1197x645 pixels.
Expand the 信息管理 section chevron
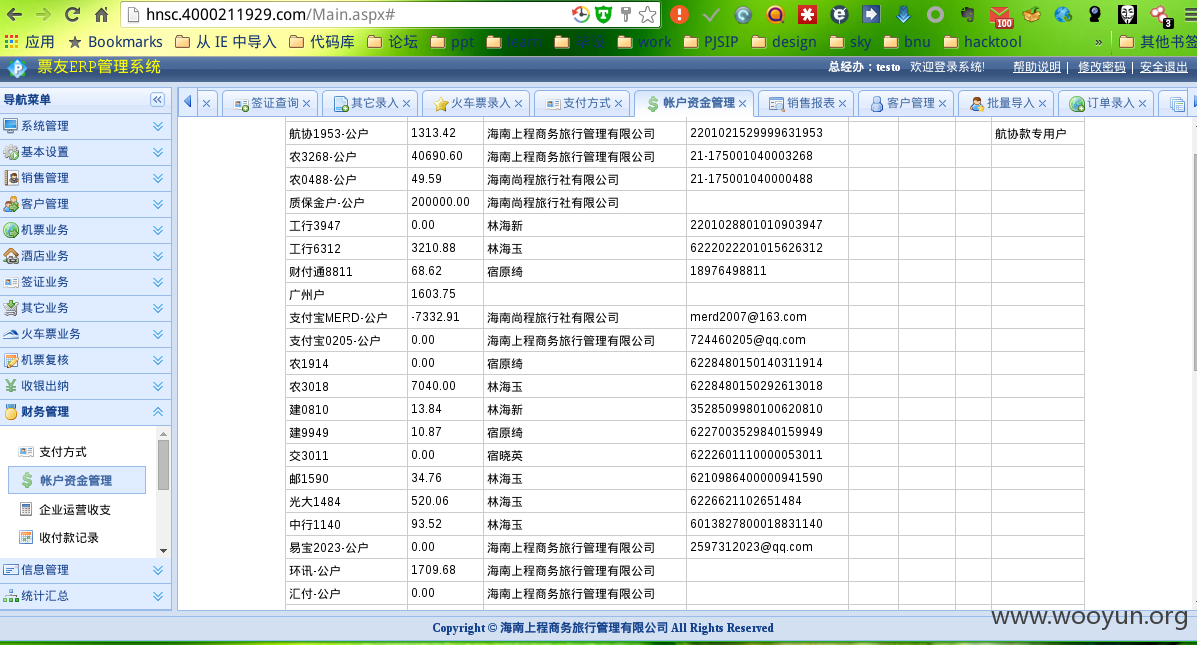(157, 569)
